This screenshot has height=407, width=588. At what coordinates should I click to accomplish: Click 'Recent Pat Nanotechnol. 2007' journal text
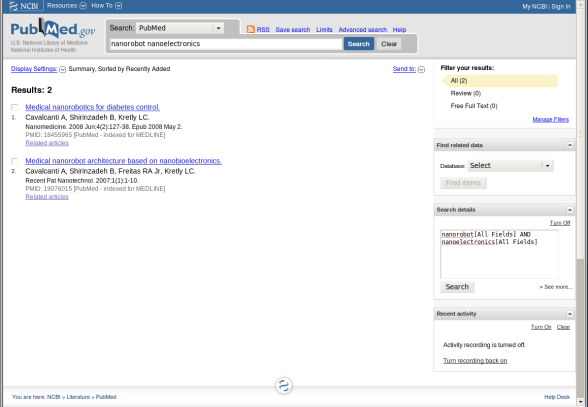(x=68, y=180)
